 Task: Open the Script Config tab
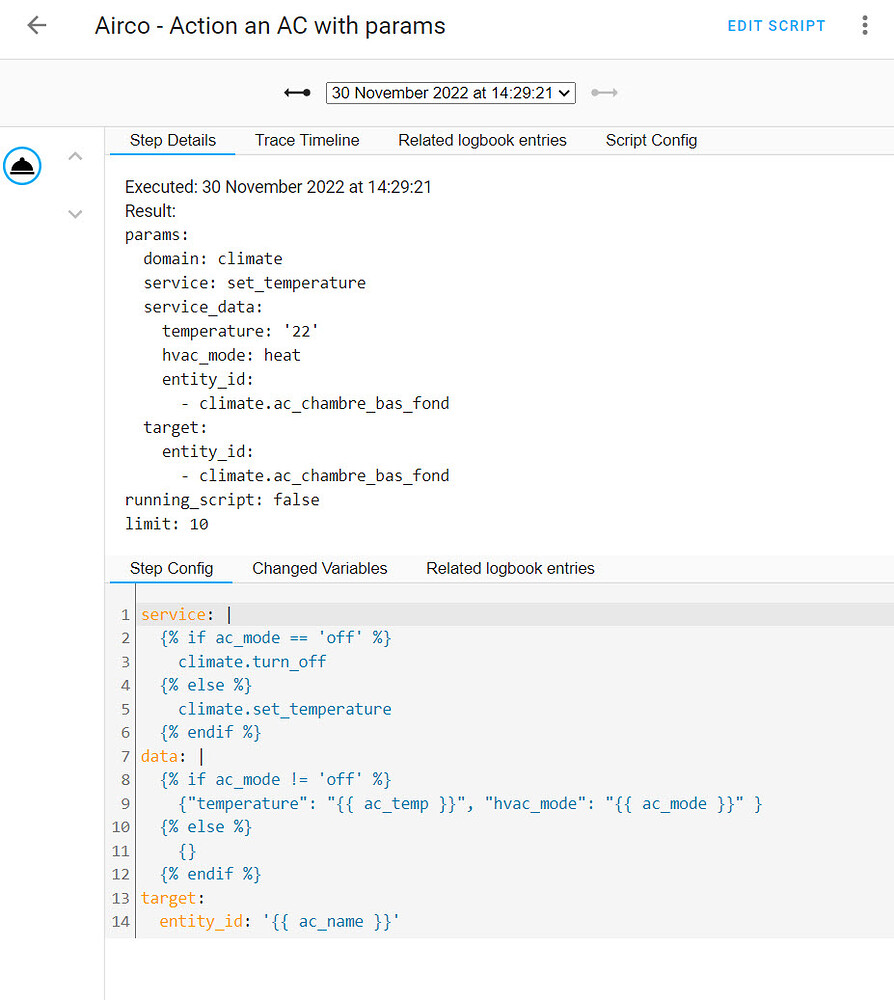click(x=651, y=140)
